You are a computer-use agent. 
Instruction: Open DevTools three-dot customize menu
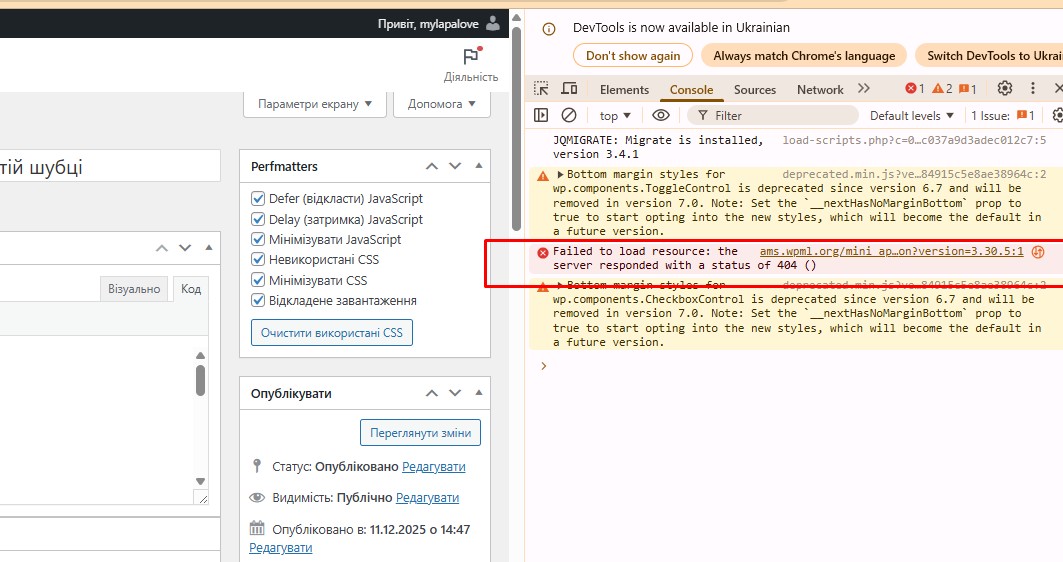point(1032,88)
